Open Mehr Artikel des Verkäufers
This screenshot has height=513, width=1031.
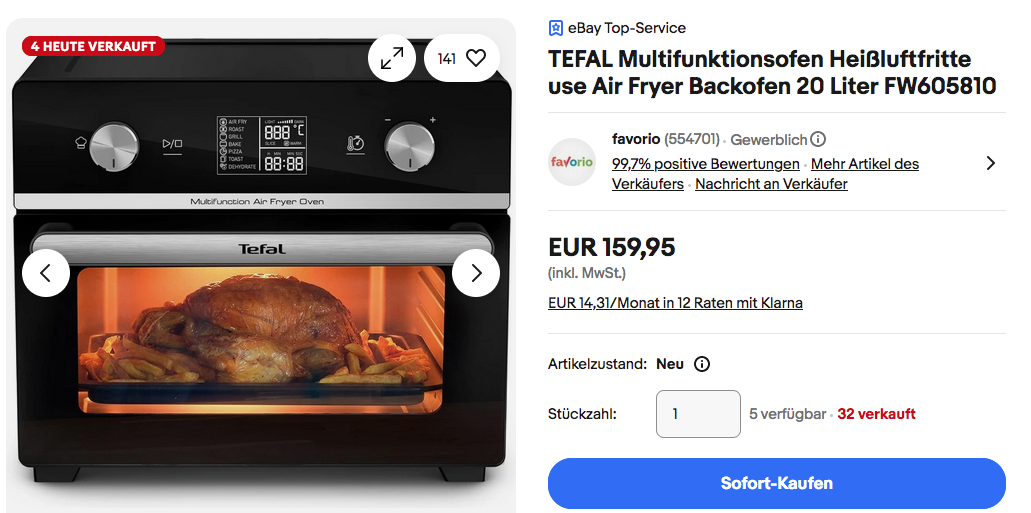(765, 174)
